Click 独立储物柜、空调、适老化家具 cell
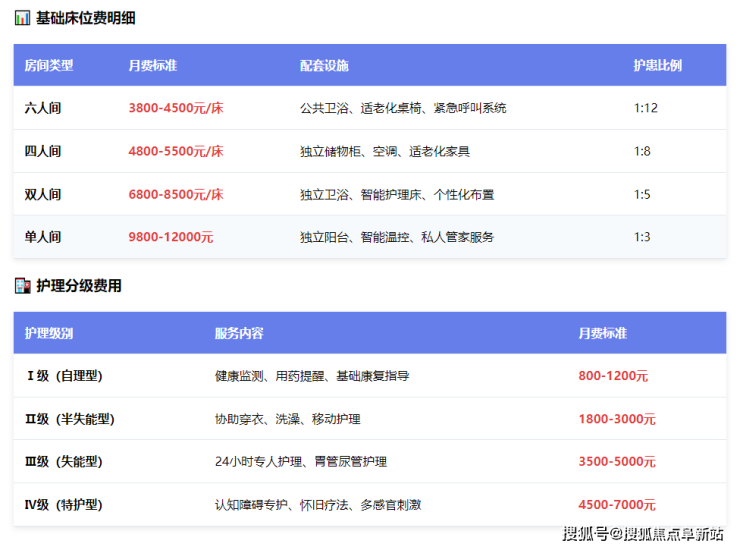Viewport: 740px width, 550px height. click(x=385, y=151)
